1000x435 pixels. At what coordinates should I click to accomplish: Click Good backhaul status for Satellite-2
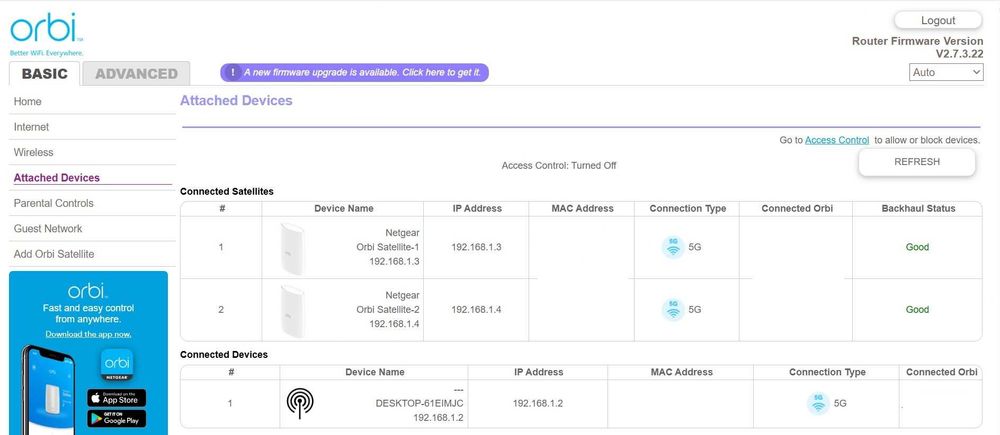coord(917,309)
